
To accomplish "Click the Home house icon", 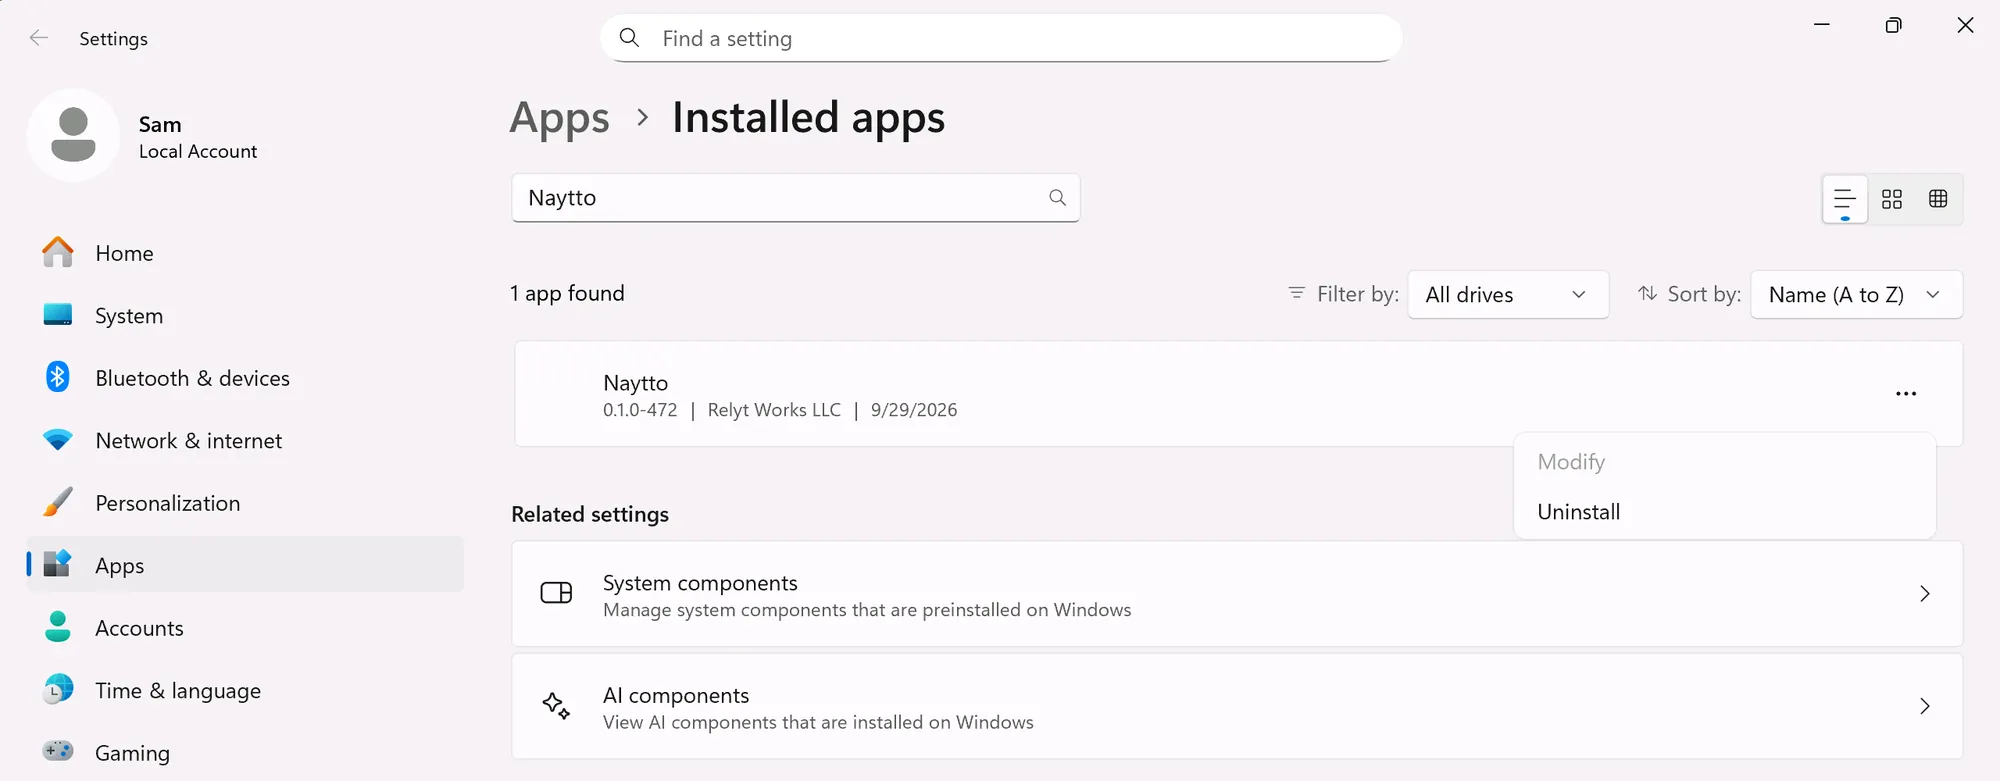I will [58, 252].
